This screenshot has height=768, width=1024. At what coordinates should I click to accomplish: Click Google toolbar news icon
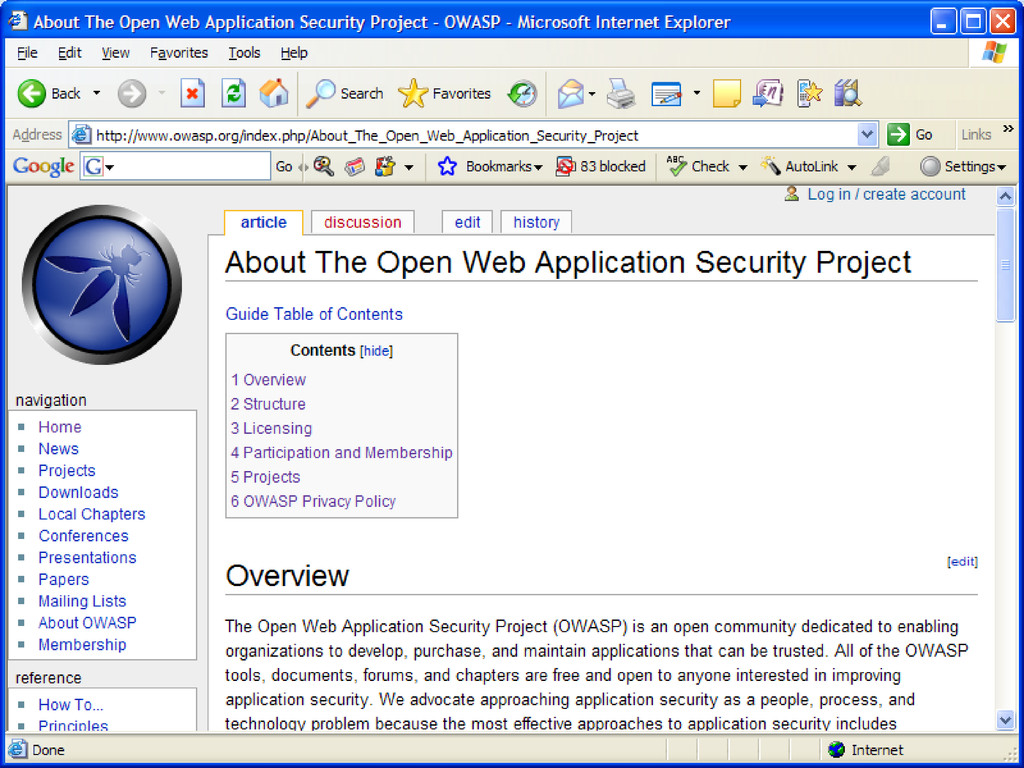click(354, 167)
